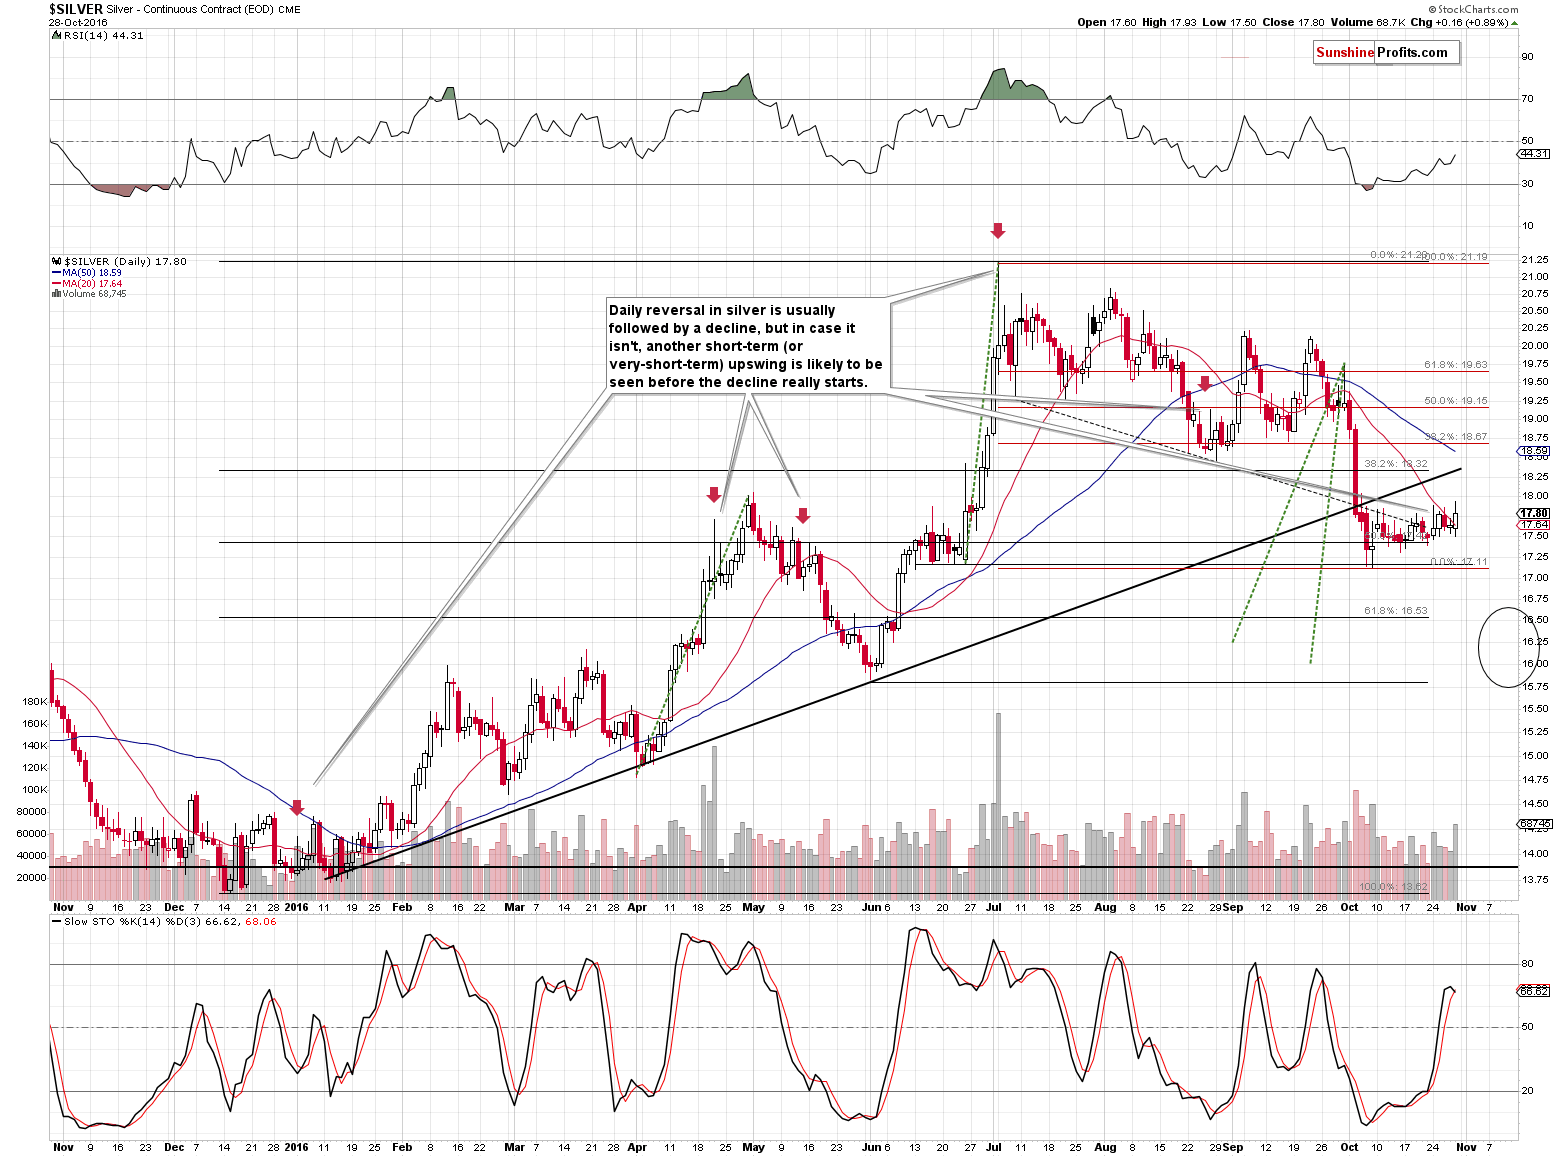Image resolution: width=1565 pixels, height=1157 pixels.
Task: Click the 17.64 MA(20) price tag
Action: (1535, 524)
